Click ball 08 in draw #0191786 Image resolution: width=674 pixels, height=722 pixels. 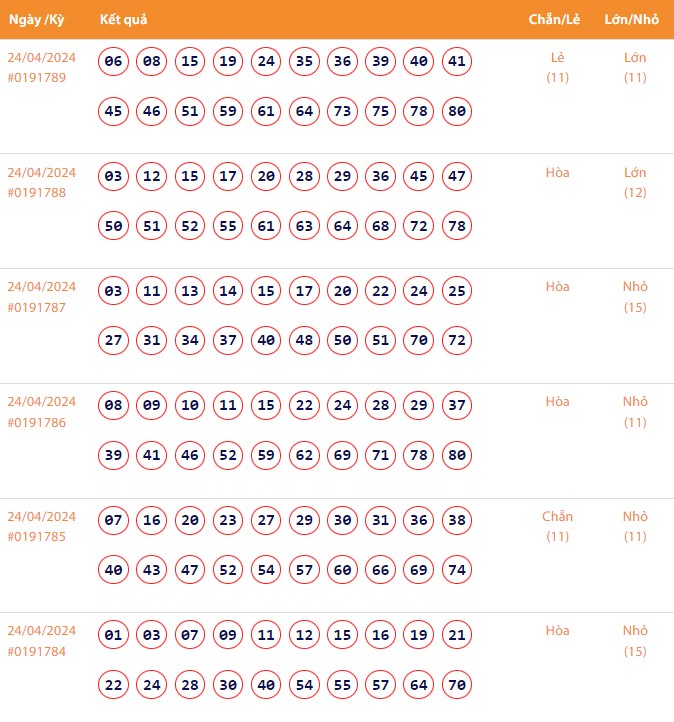(x=114, y=406)
